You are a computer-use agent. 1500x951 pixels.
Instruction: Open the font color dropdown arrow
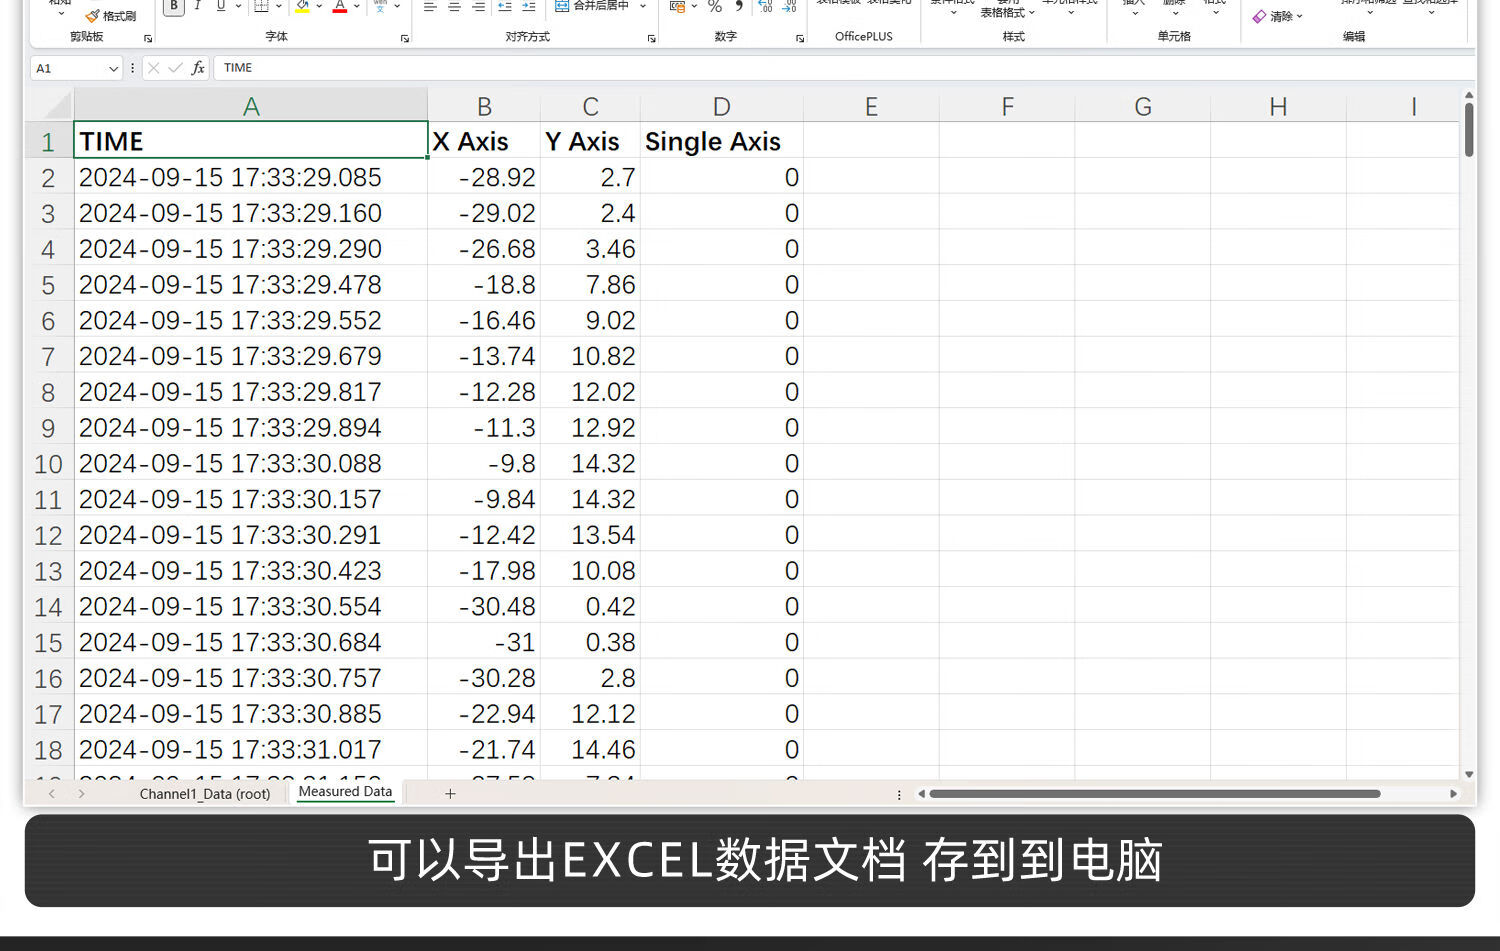[x=357, y=7]
